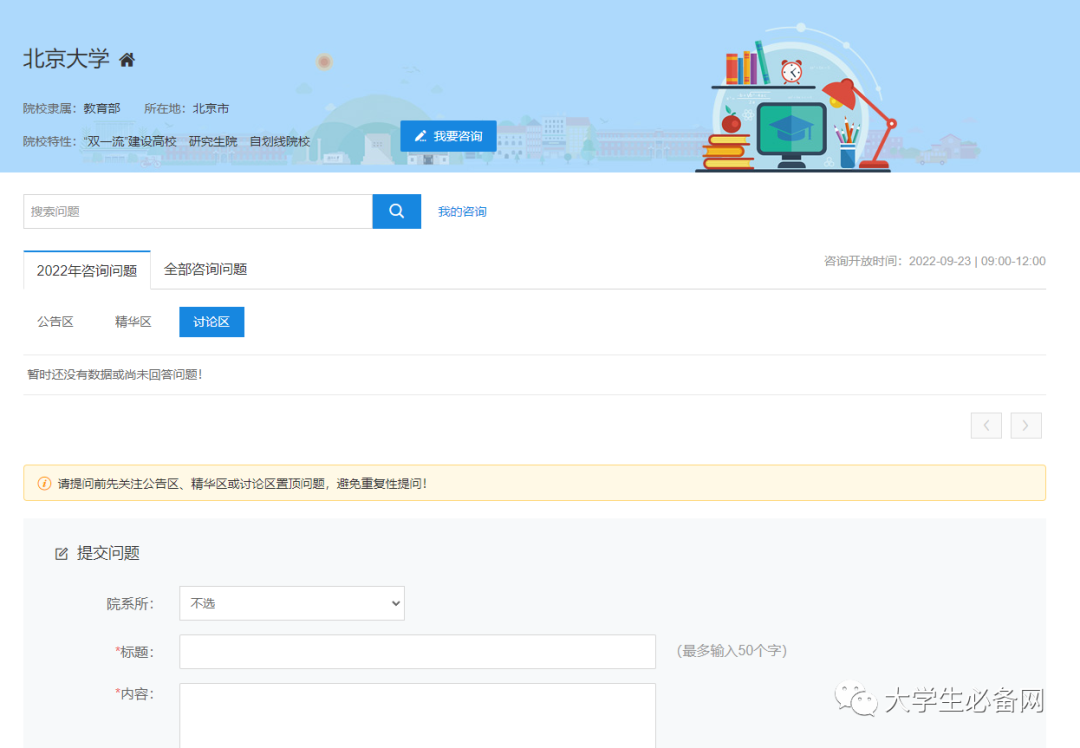
Task: Open the 精华区 section
Action: click(133, 322)
